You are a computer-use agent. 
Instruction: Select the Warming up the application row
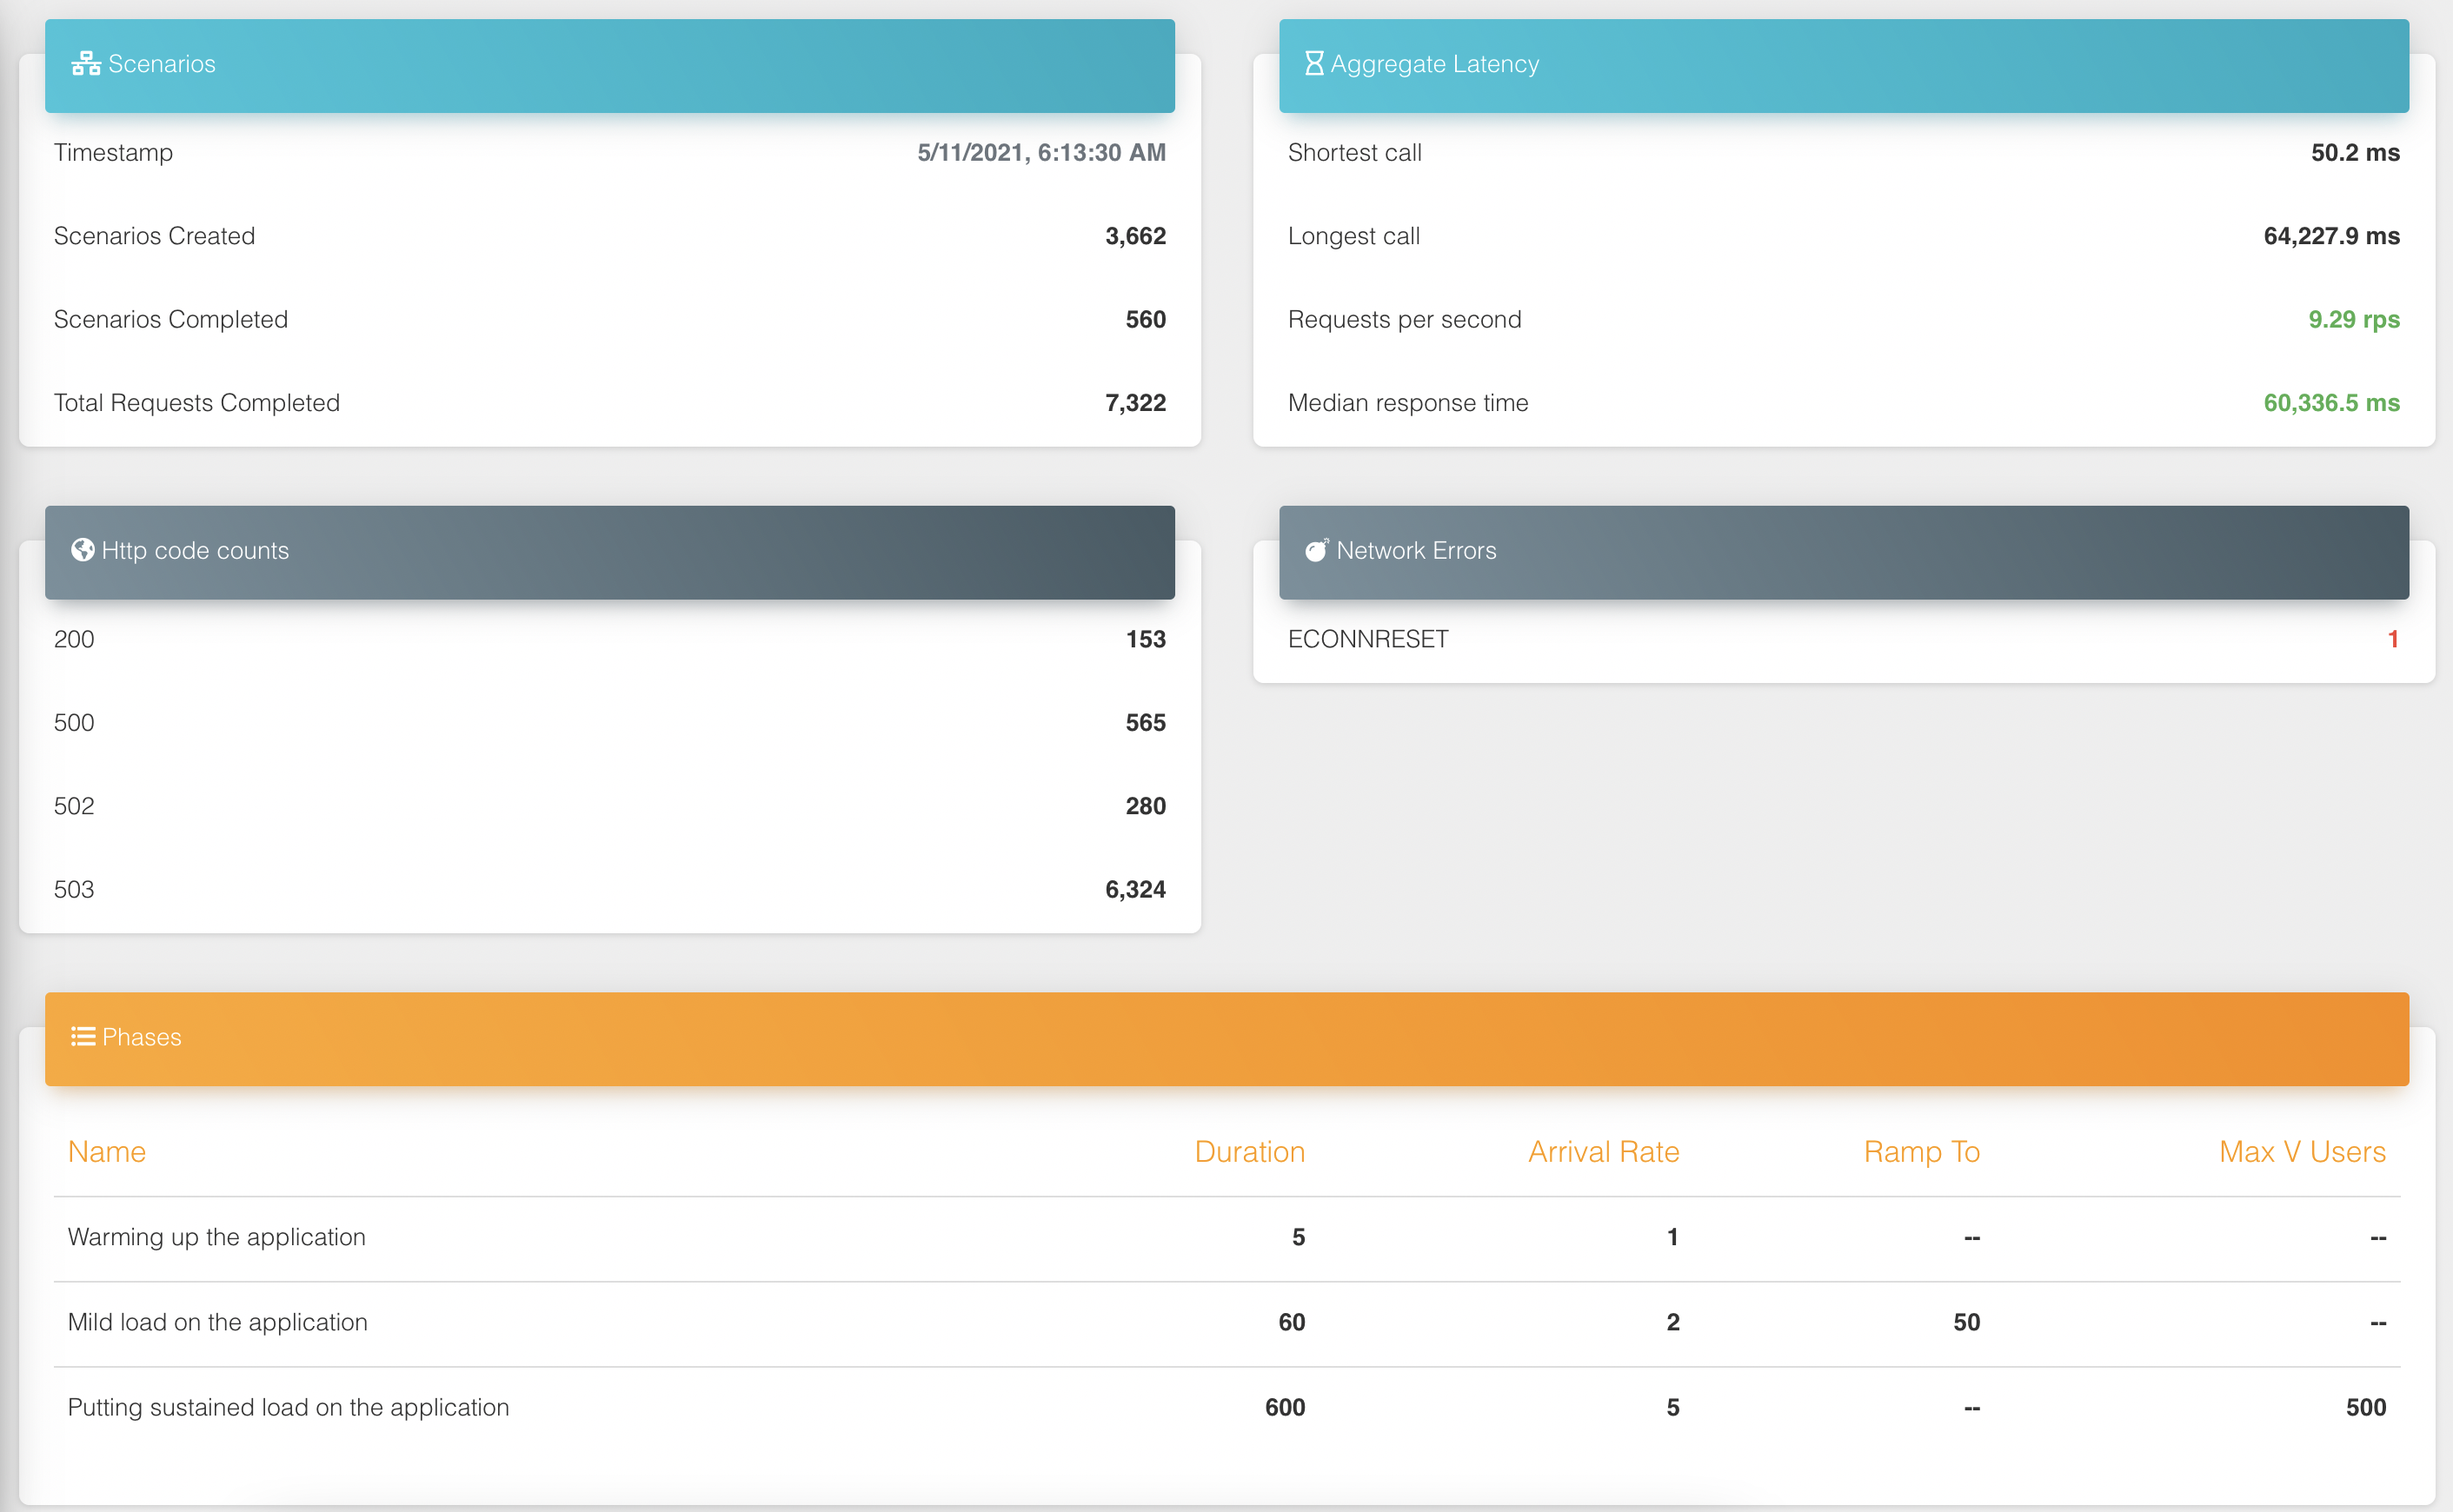coord(217,1237)
